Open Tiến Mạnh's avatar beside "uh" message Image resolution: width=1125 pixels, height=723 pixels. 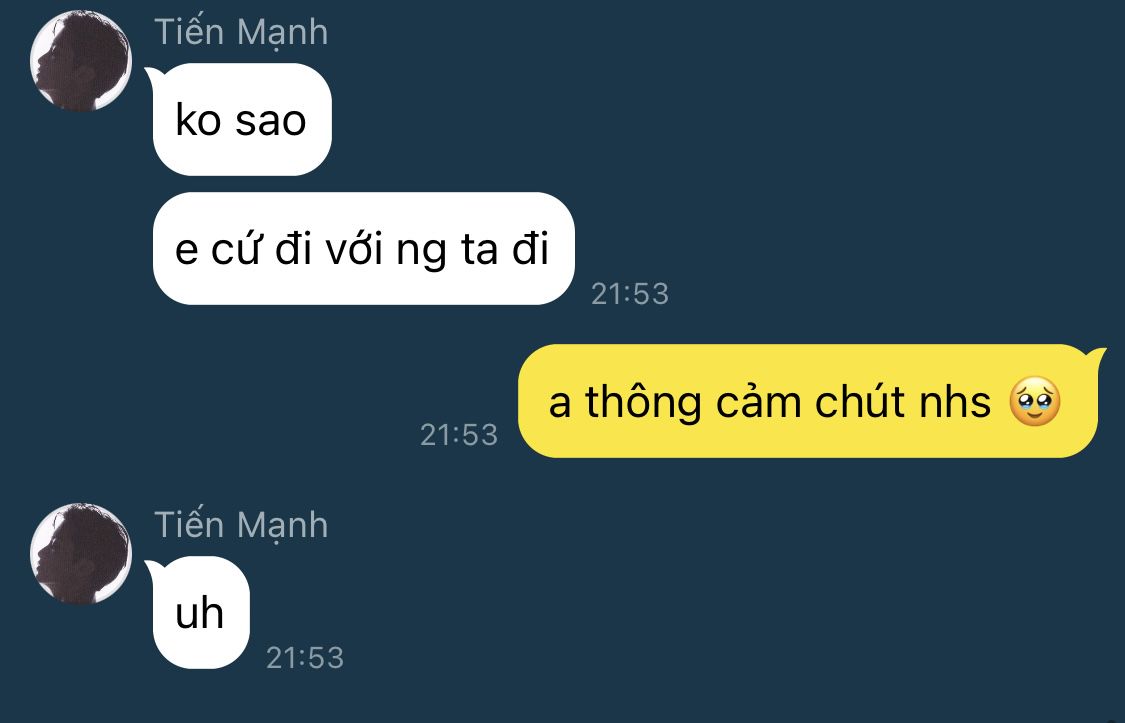point(80,554)
